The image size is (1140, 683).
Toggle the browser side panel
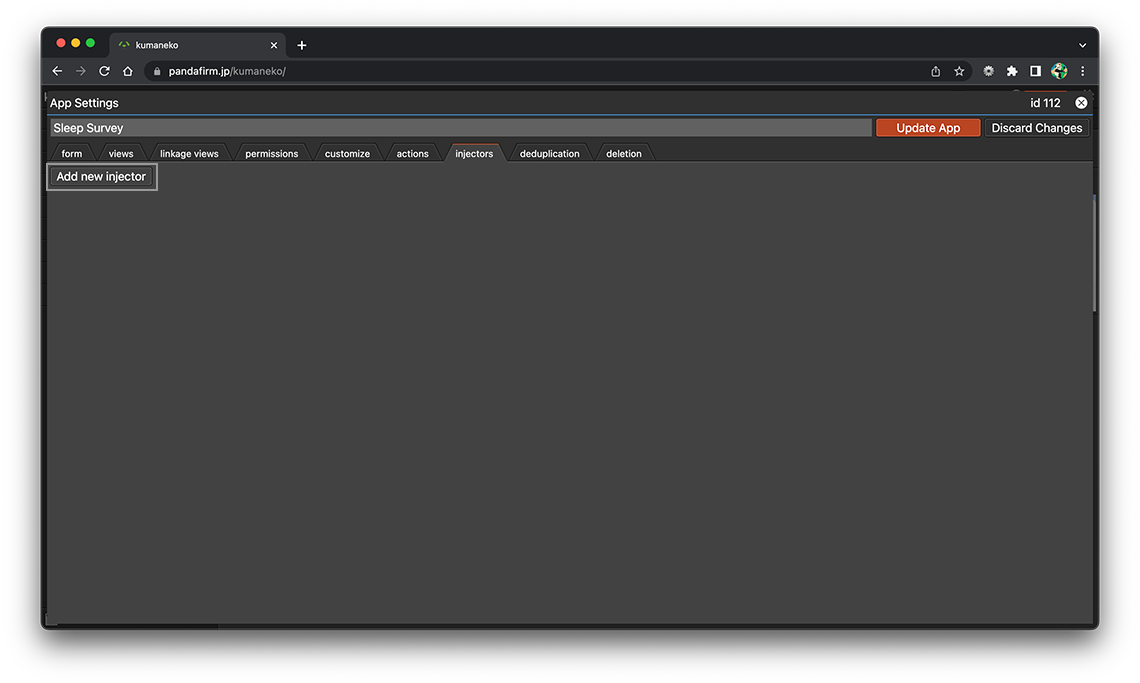point(1035,71)
